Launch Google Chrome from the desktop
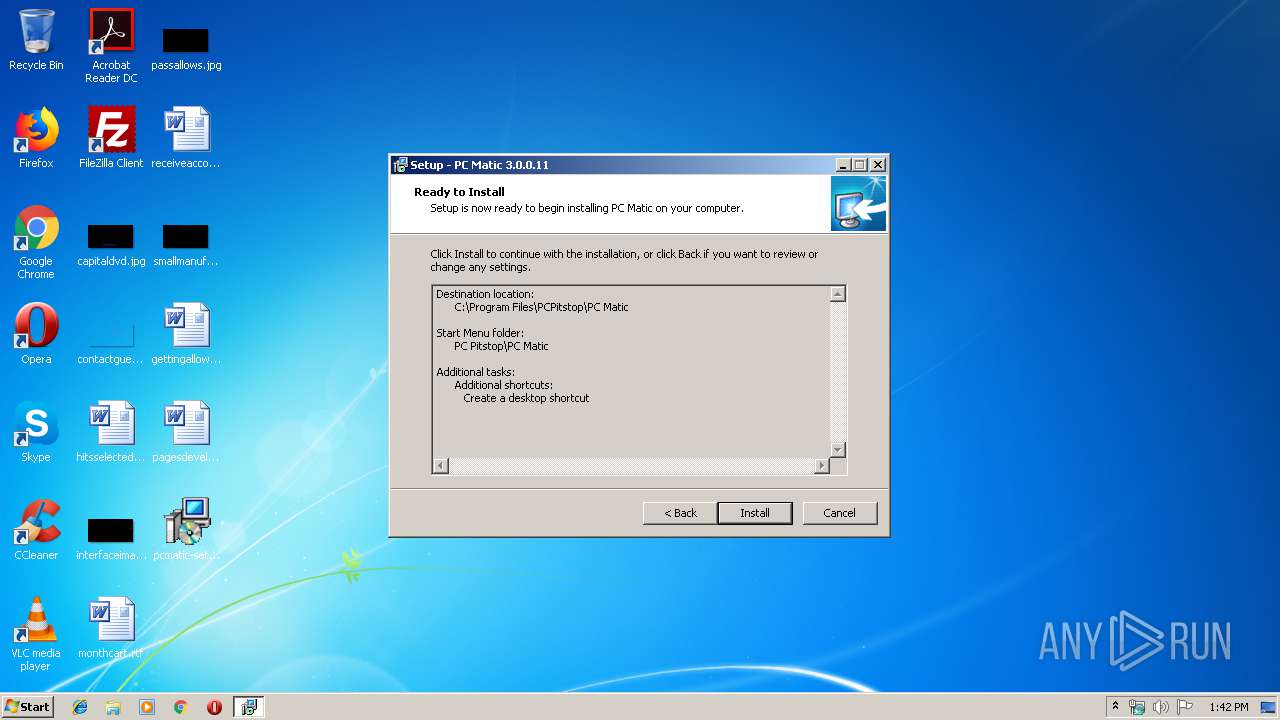 36,243
